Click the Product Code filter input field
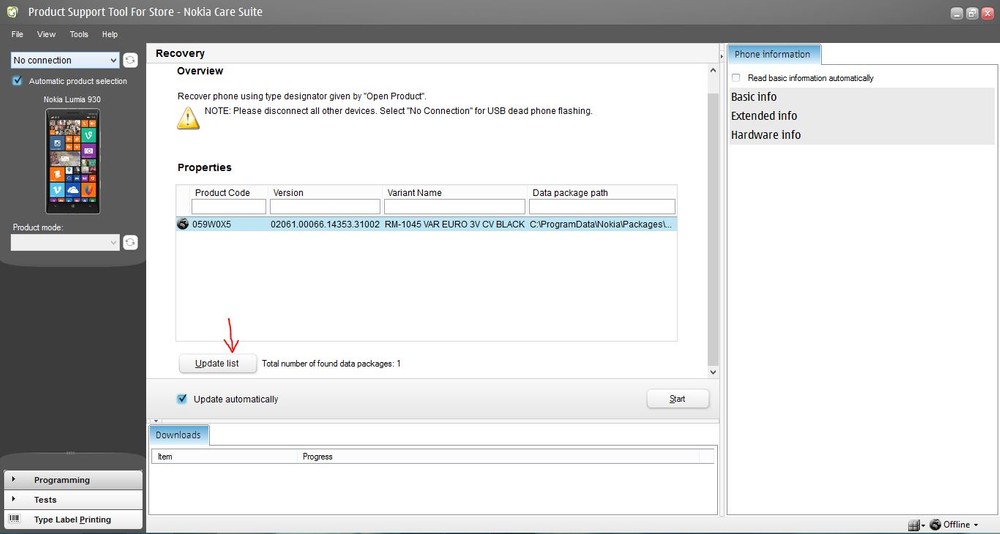Image resolution: width=1000 pixels, height=534 pixels. [x=229, y=207]
